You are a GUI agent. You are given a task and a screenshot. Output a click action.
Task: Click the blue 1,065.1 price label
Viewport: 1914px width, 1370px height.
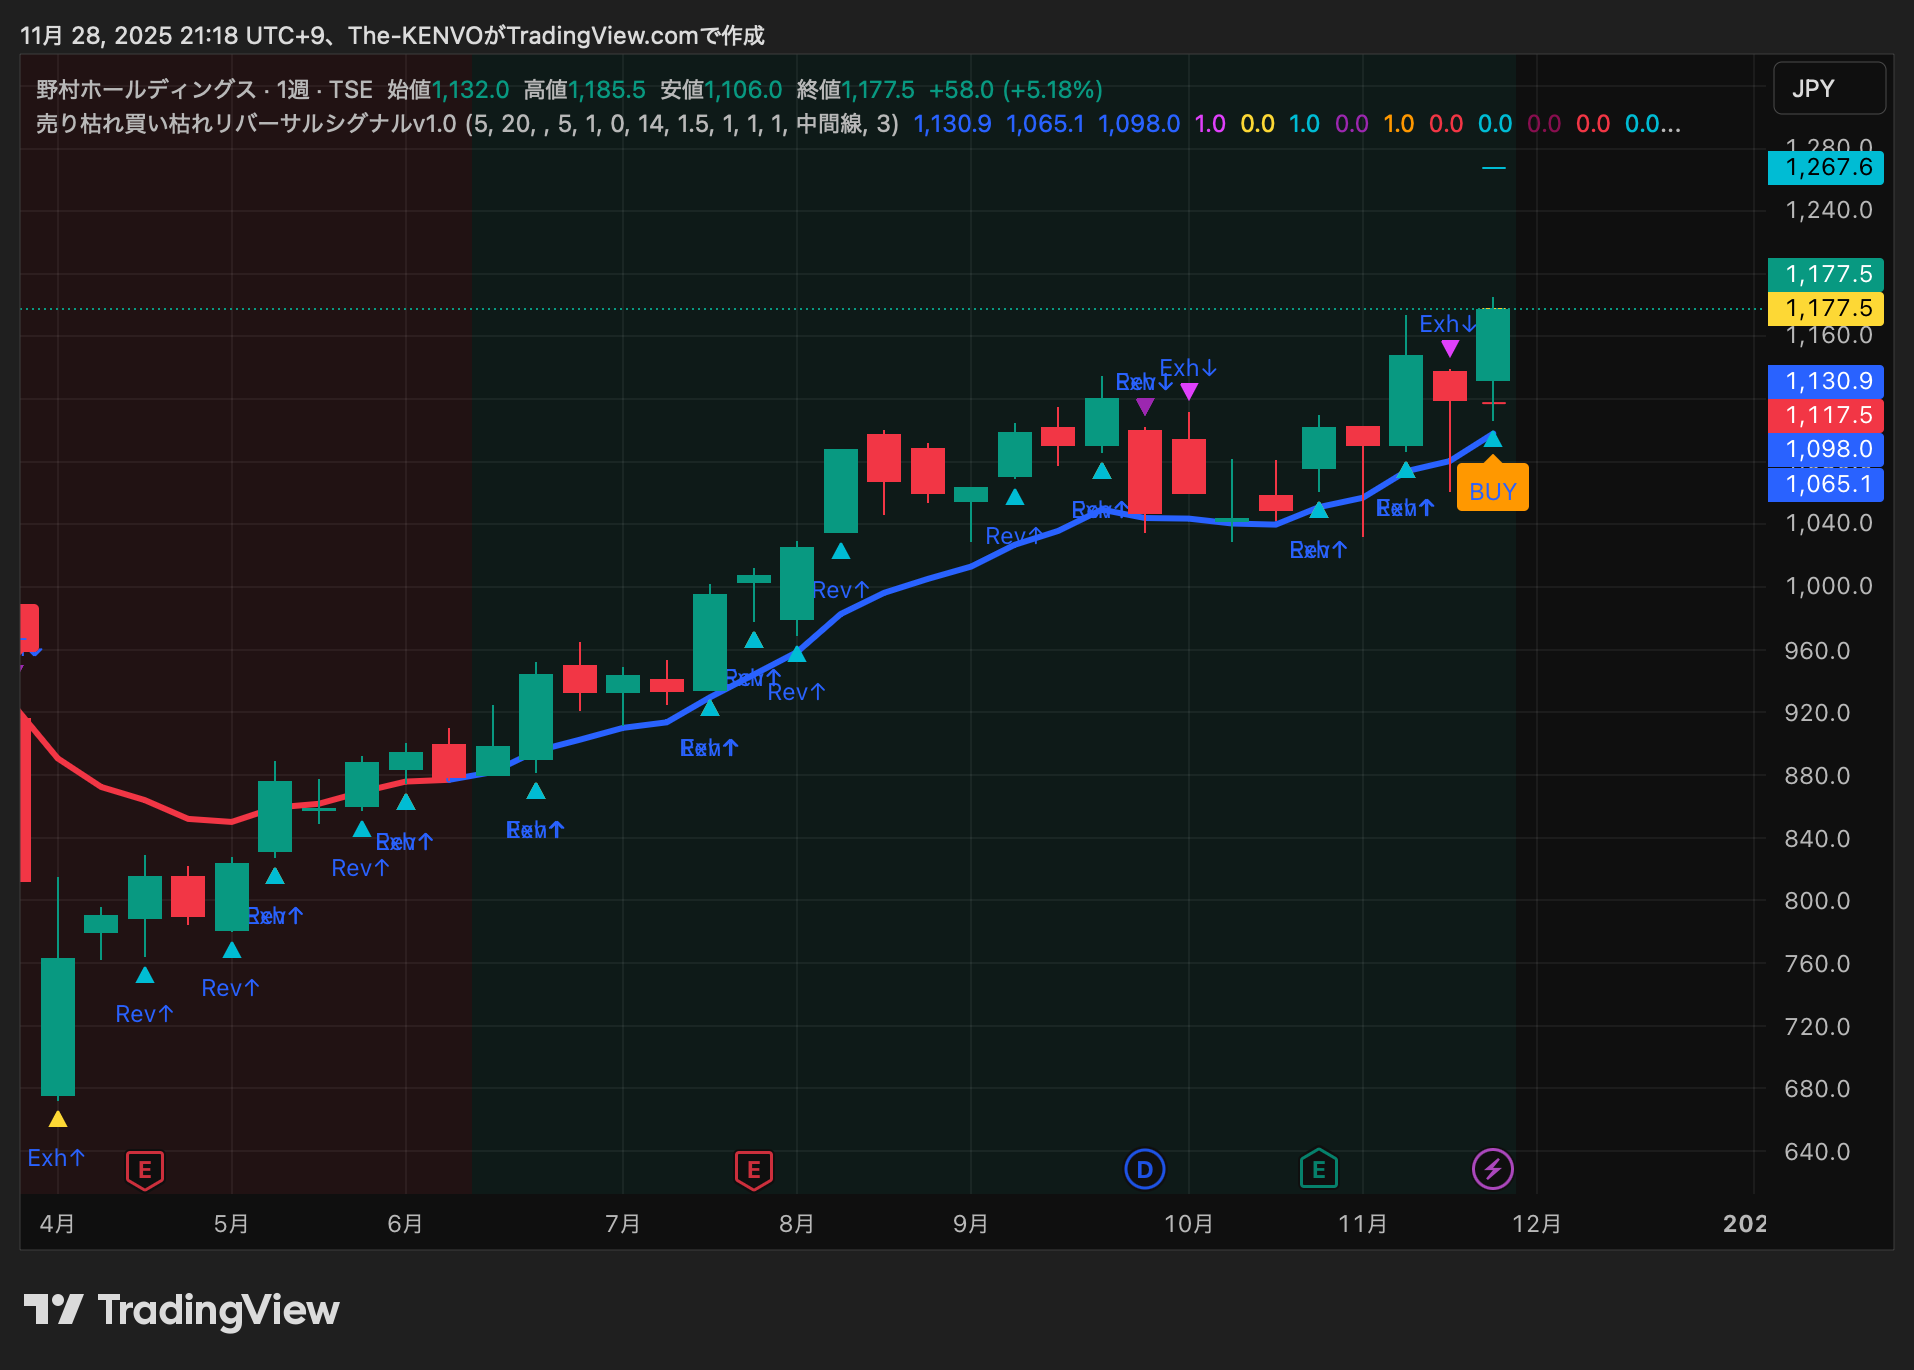1826,484
